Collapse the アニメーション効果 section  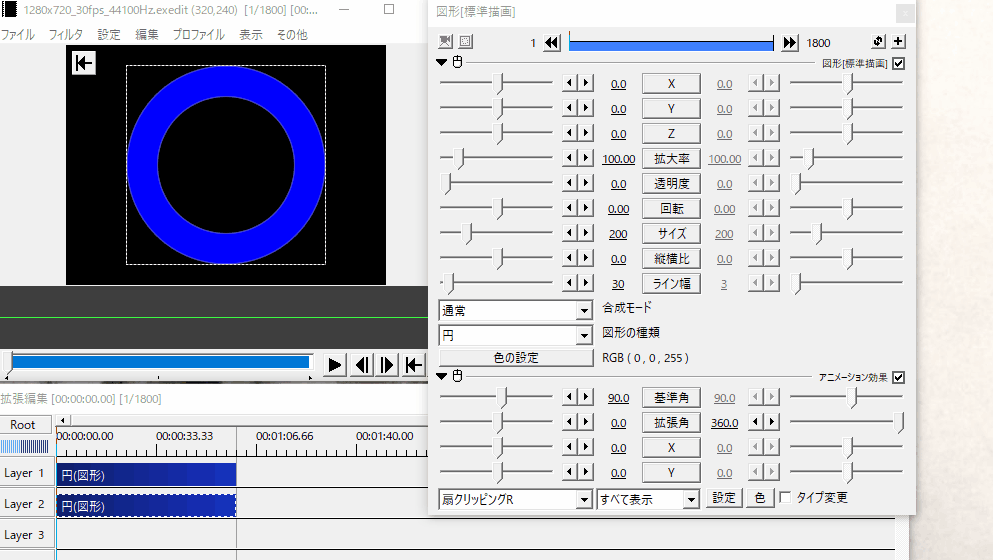(x=443, y=376)
